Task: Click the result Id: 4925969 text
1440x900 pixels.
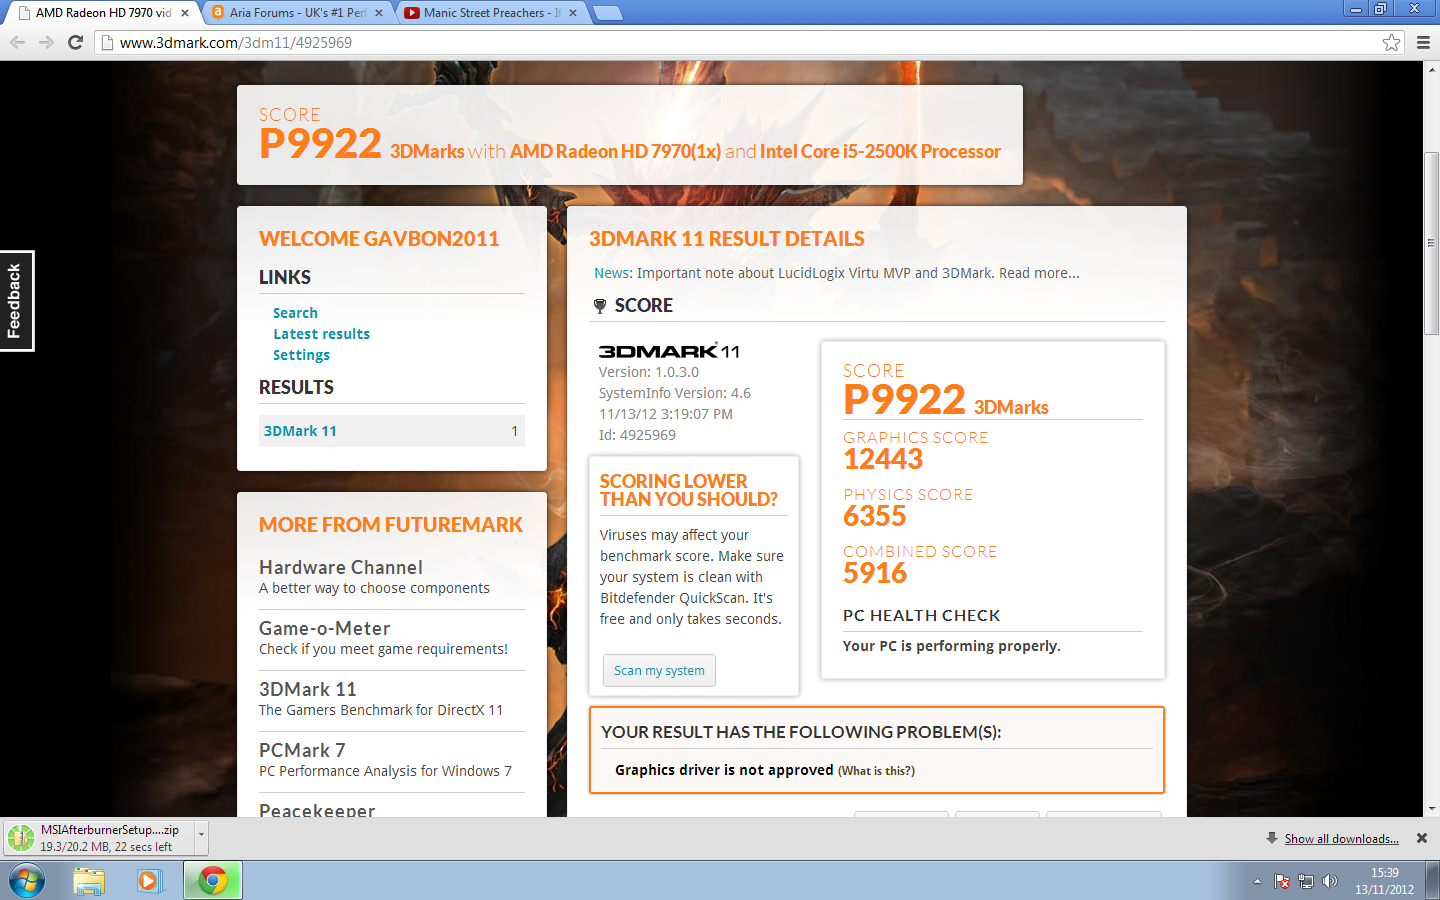Action: click(638, 435)
